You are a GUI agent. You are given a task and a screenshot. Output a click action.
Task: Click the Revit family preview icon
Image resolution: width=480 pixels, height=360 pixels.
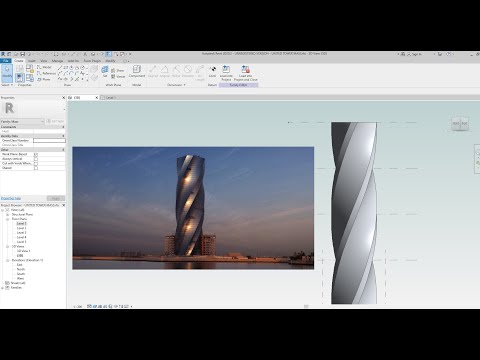click(x=10, y=108)
